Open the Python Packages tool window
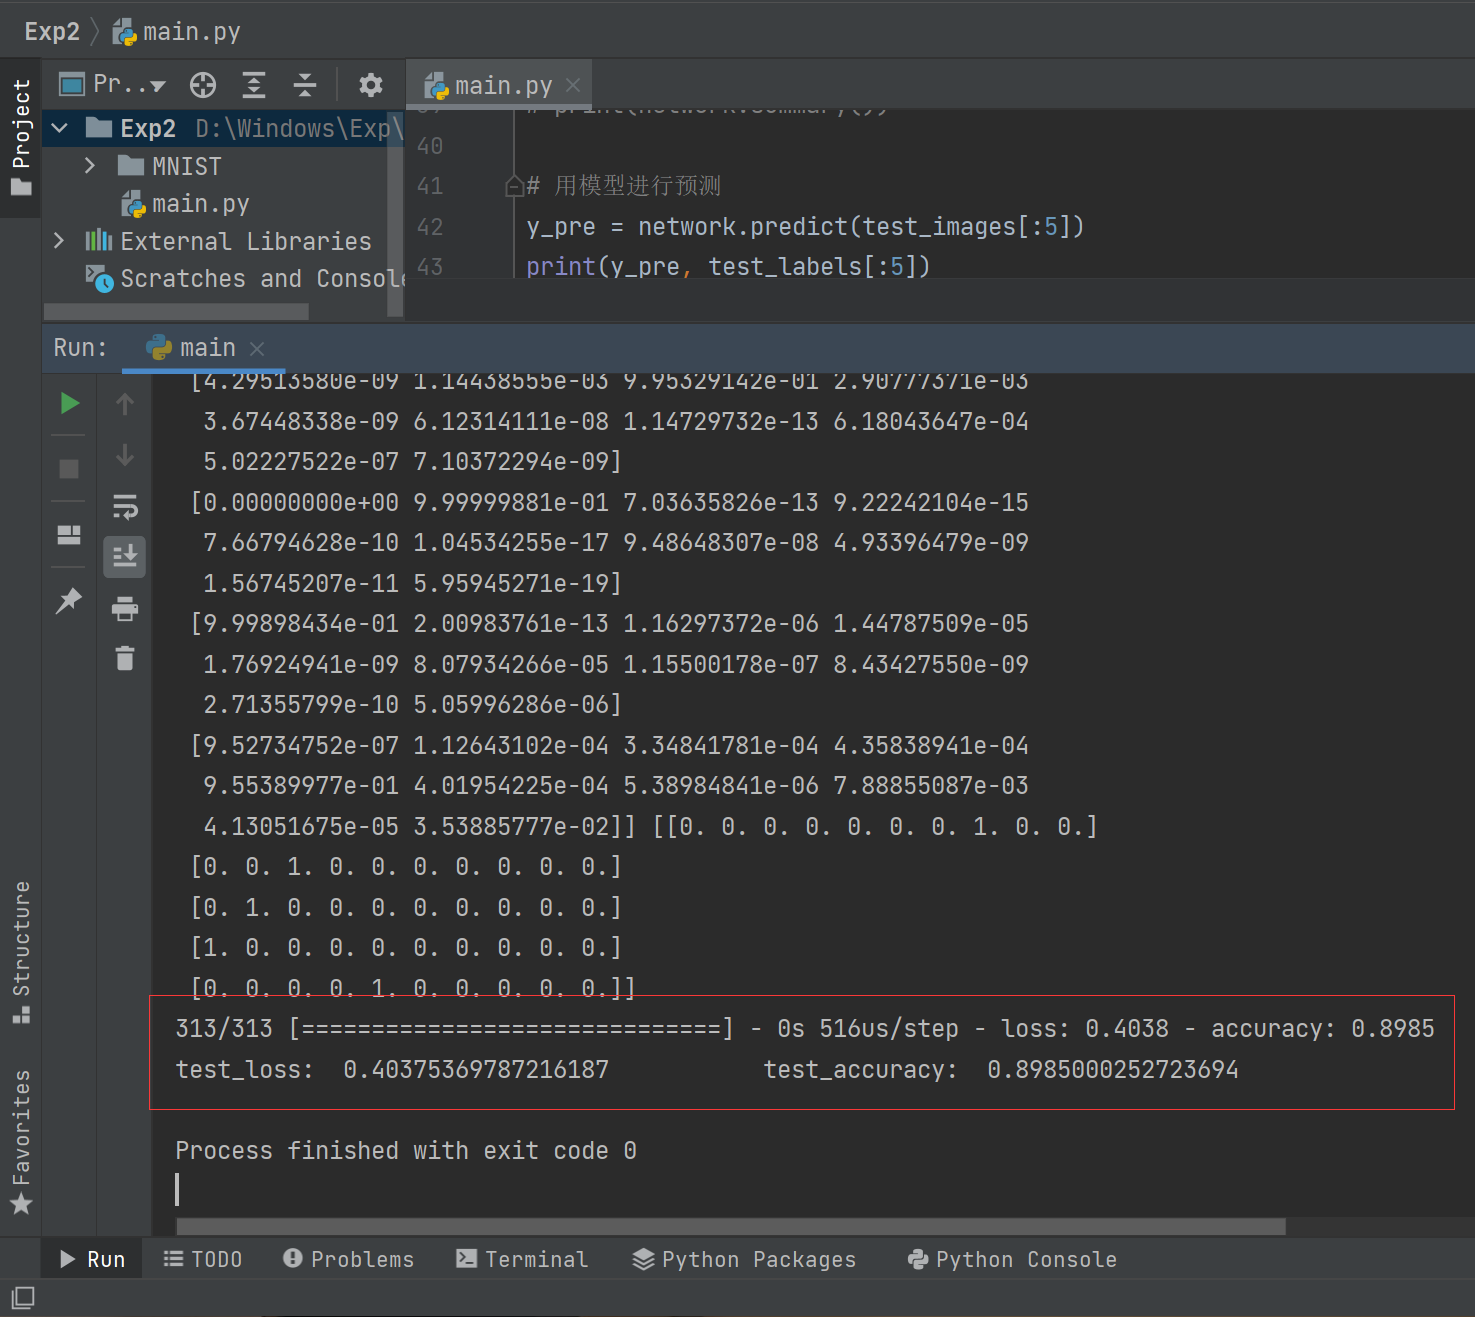This screenshot has height=1317, width=1475. 745,1259
